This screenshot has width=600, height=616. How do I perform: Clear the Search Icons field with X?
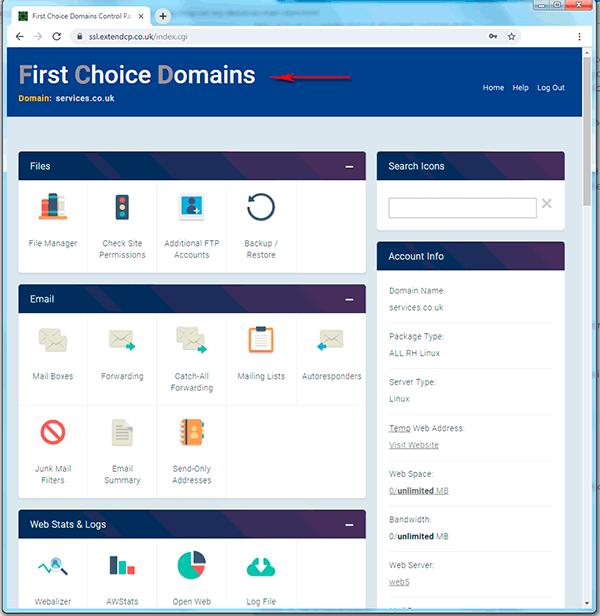coord(547,204)
